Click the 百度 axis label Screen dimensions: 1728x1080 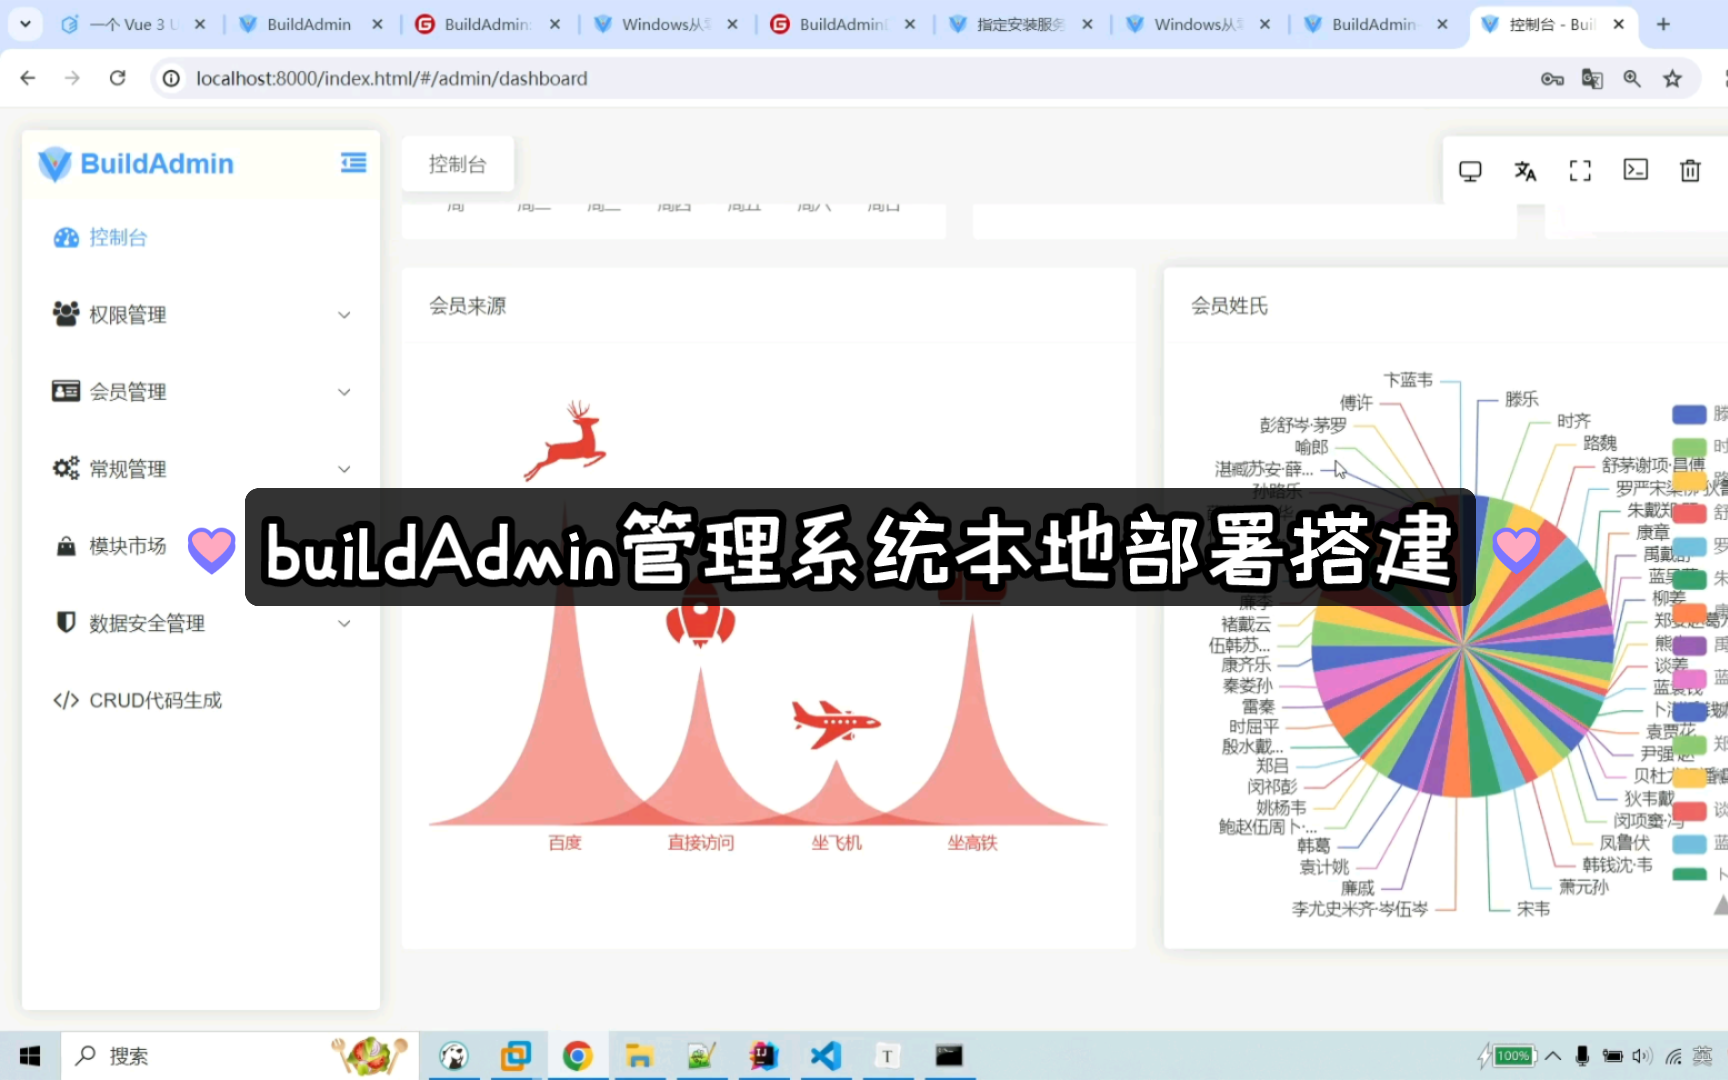pyautogui.click(x=565, y=843)
